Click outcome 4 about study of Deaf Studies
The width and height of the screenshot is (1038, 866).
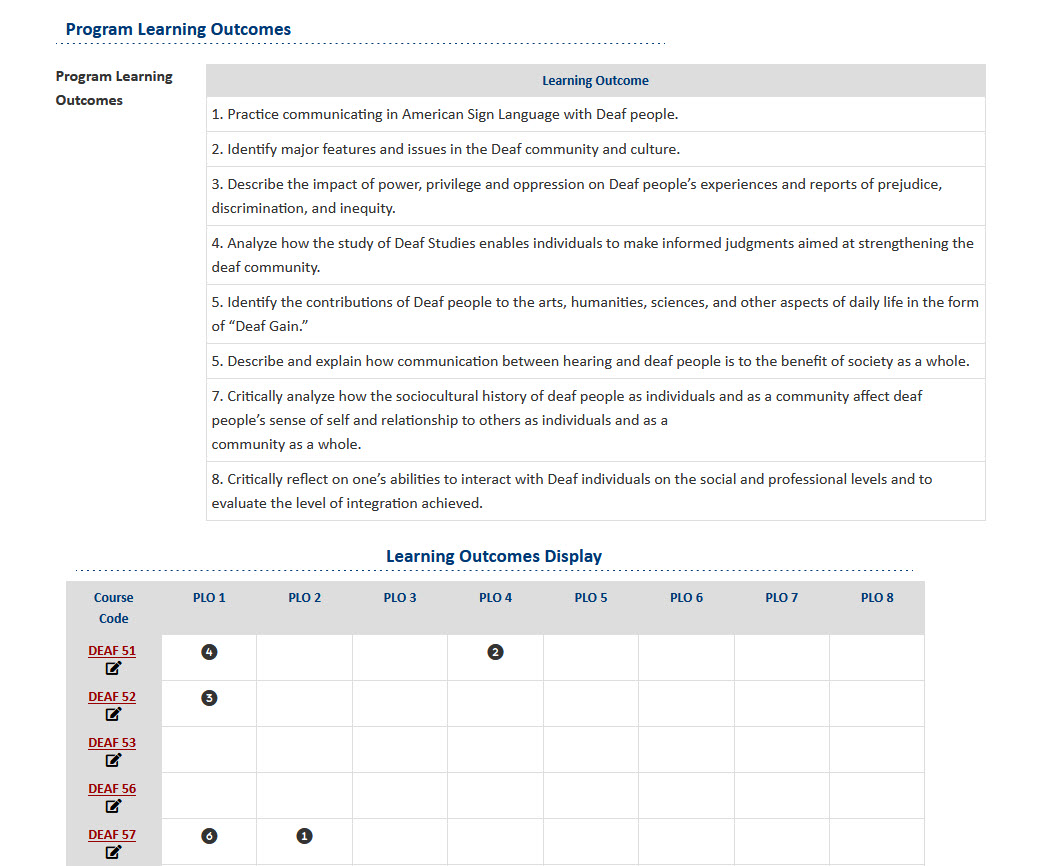[x=595, y=255]
